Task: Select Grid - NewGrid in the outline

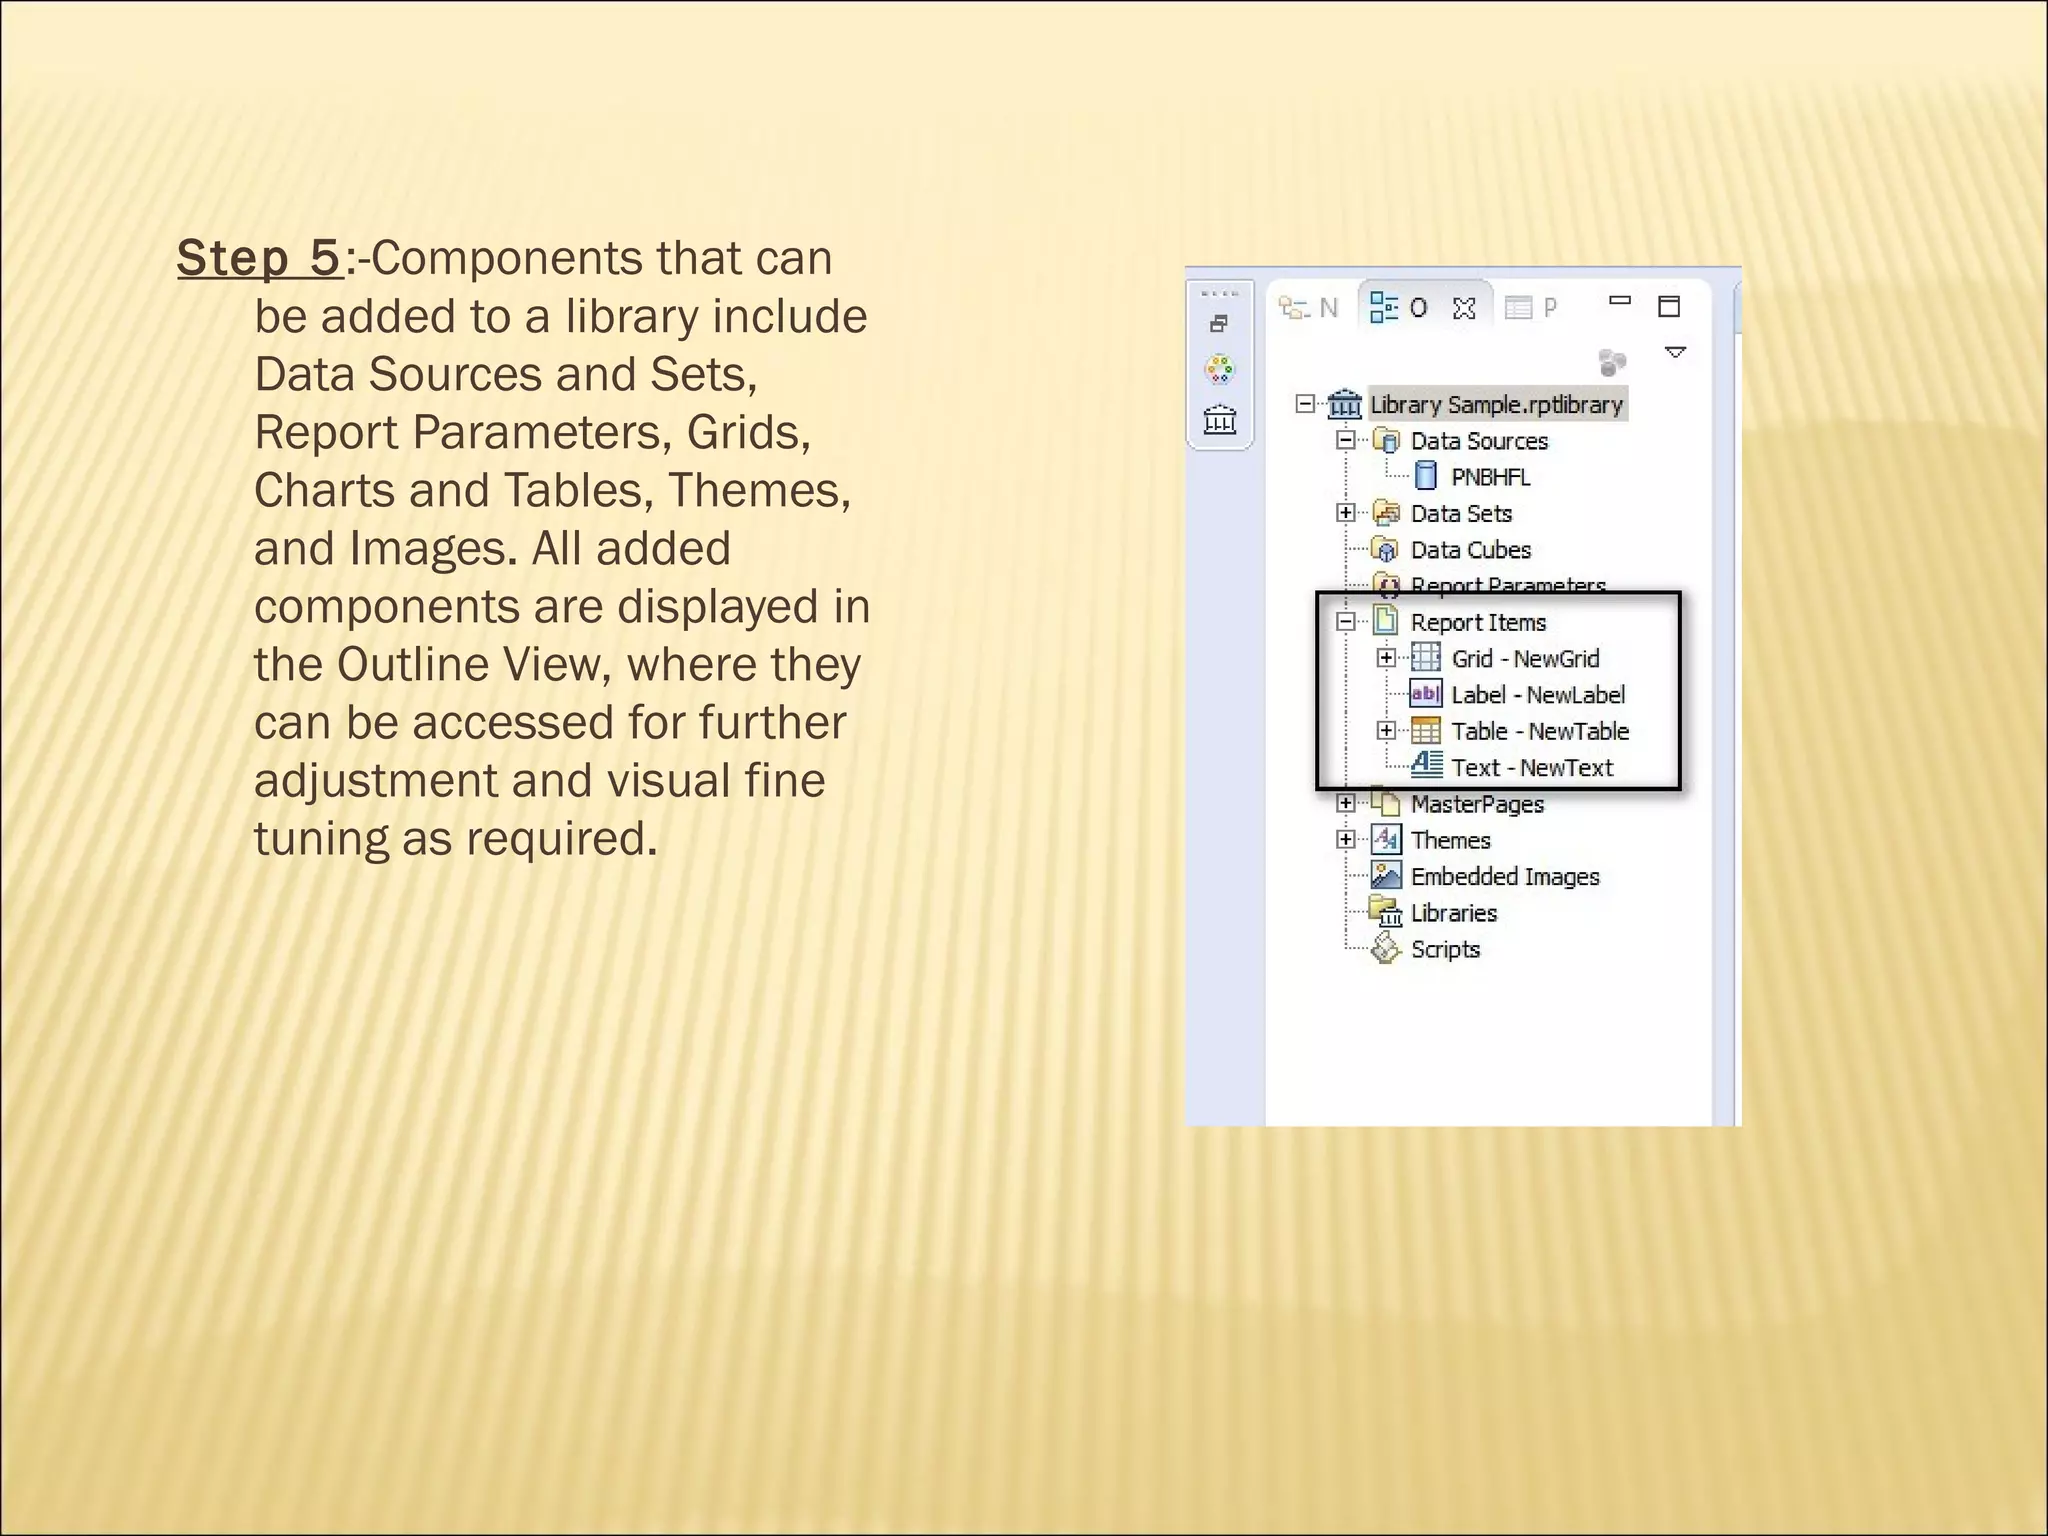Action: (1525, 659)
